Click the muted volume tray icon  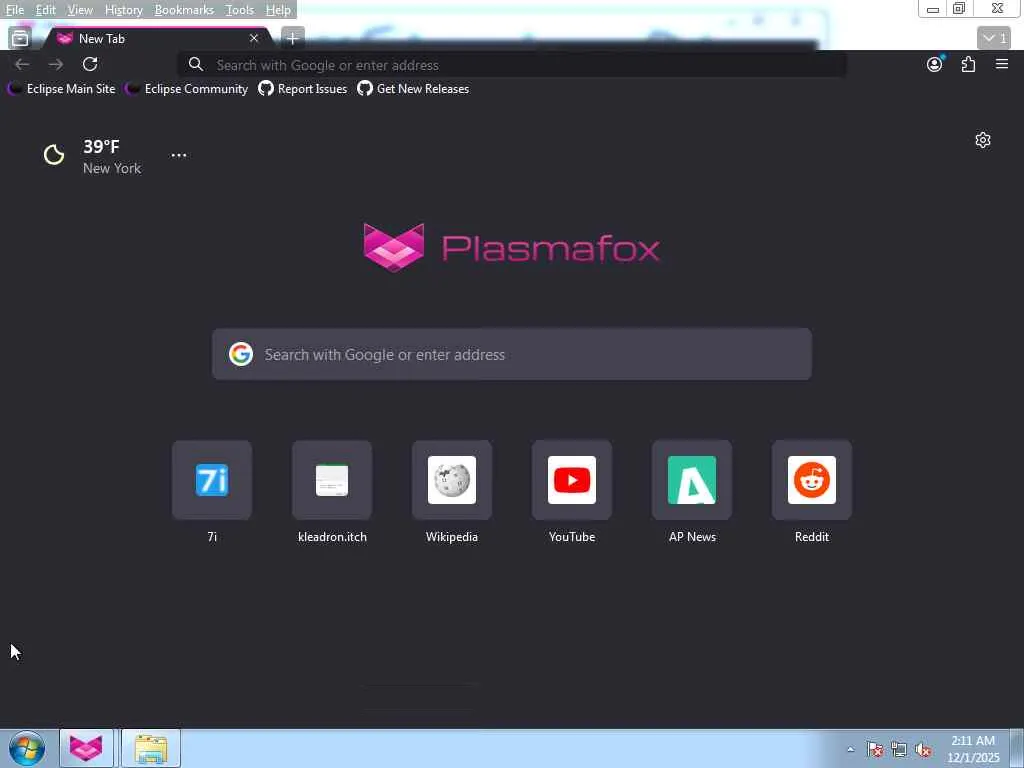tap(923, 750)
